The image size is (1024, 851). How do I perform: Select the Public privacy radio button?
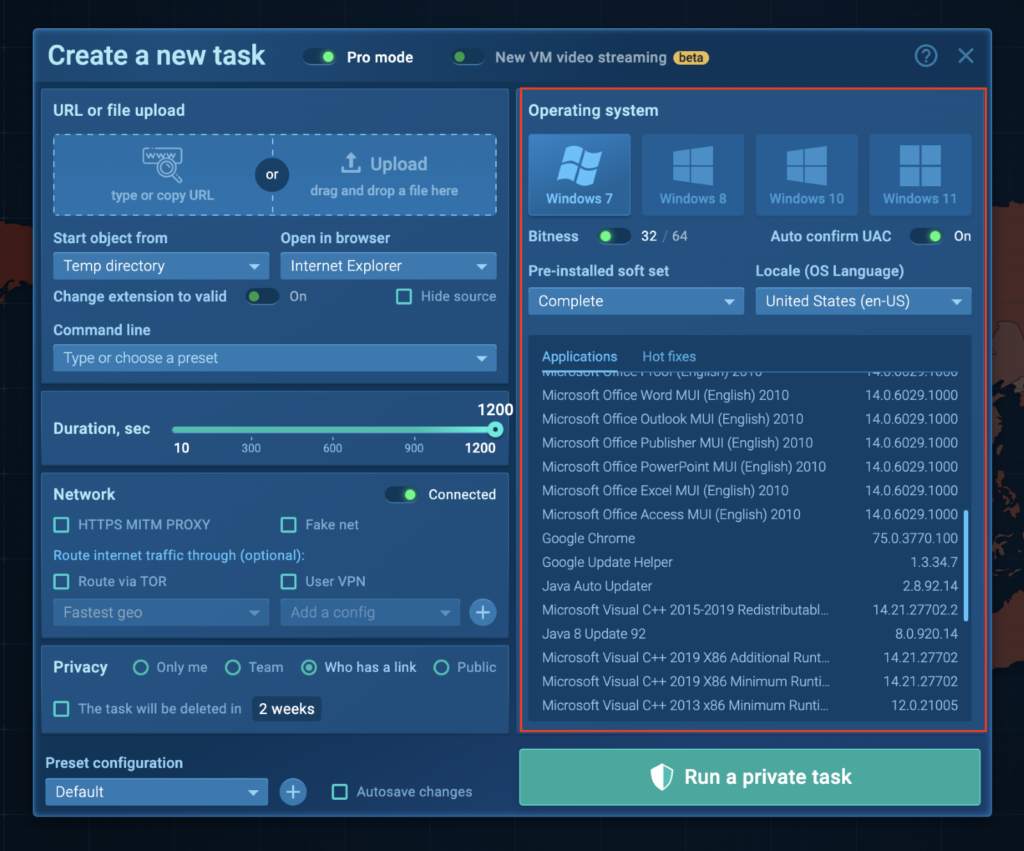click(441, 667)
